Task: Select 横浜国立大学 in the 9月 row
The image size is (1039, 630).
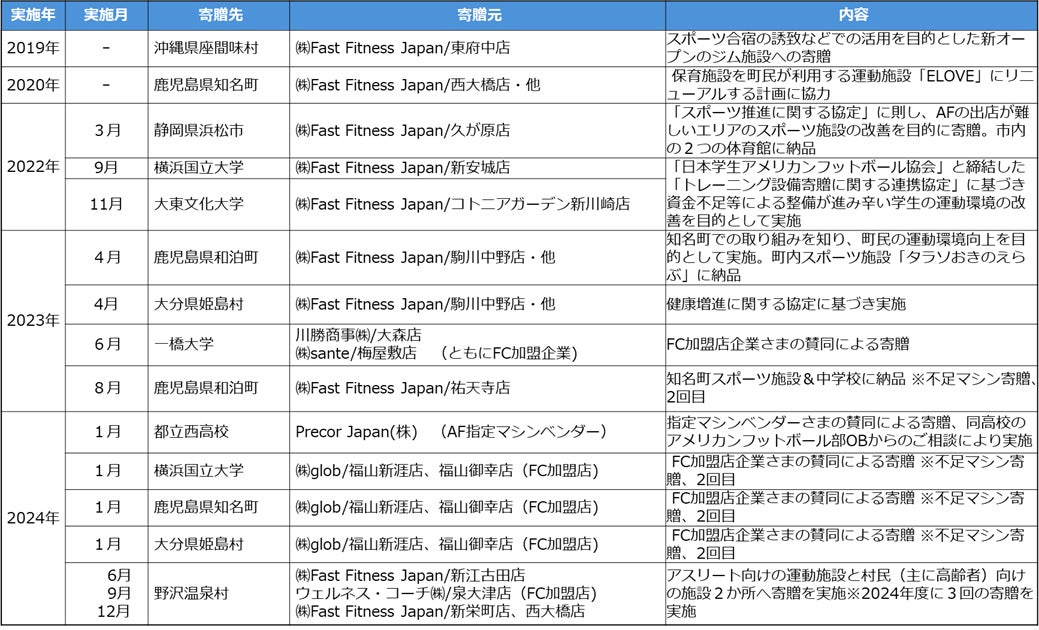Action: coord(219,168)
